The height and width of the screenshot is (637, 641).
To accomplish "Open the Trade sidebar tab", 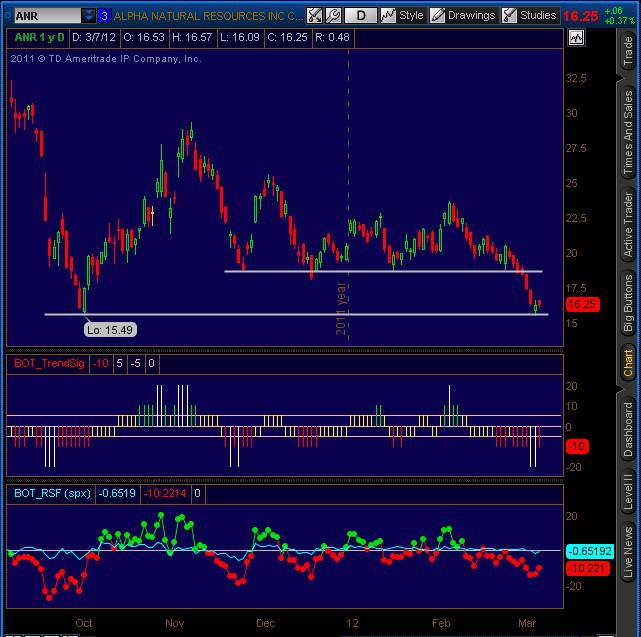I will click(x=628, y=51).
